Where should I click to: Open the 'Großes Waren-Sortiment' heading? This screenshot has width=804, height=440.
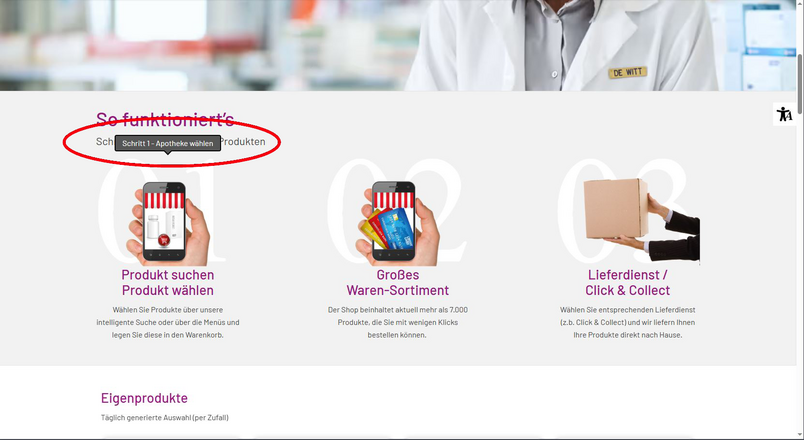[x=397, y=283]
